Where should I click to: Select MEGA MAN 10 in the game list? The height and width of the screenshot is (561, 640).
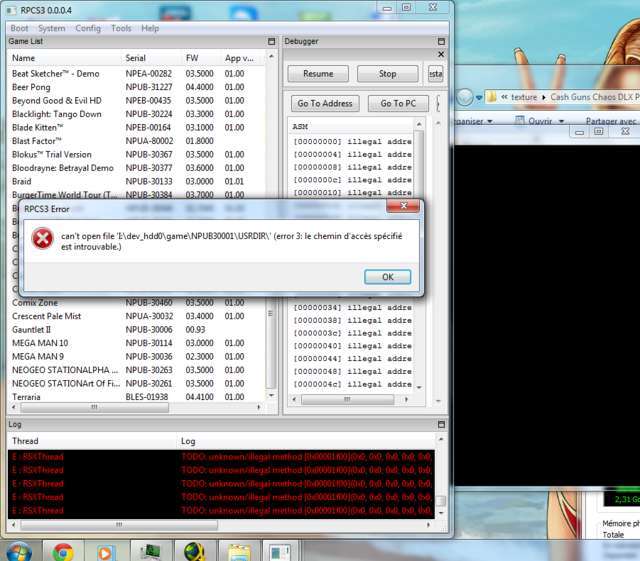click(x=40, y=343)
